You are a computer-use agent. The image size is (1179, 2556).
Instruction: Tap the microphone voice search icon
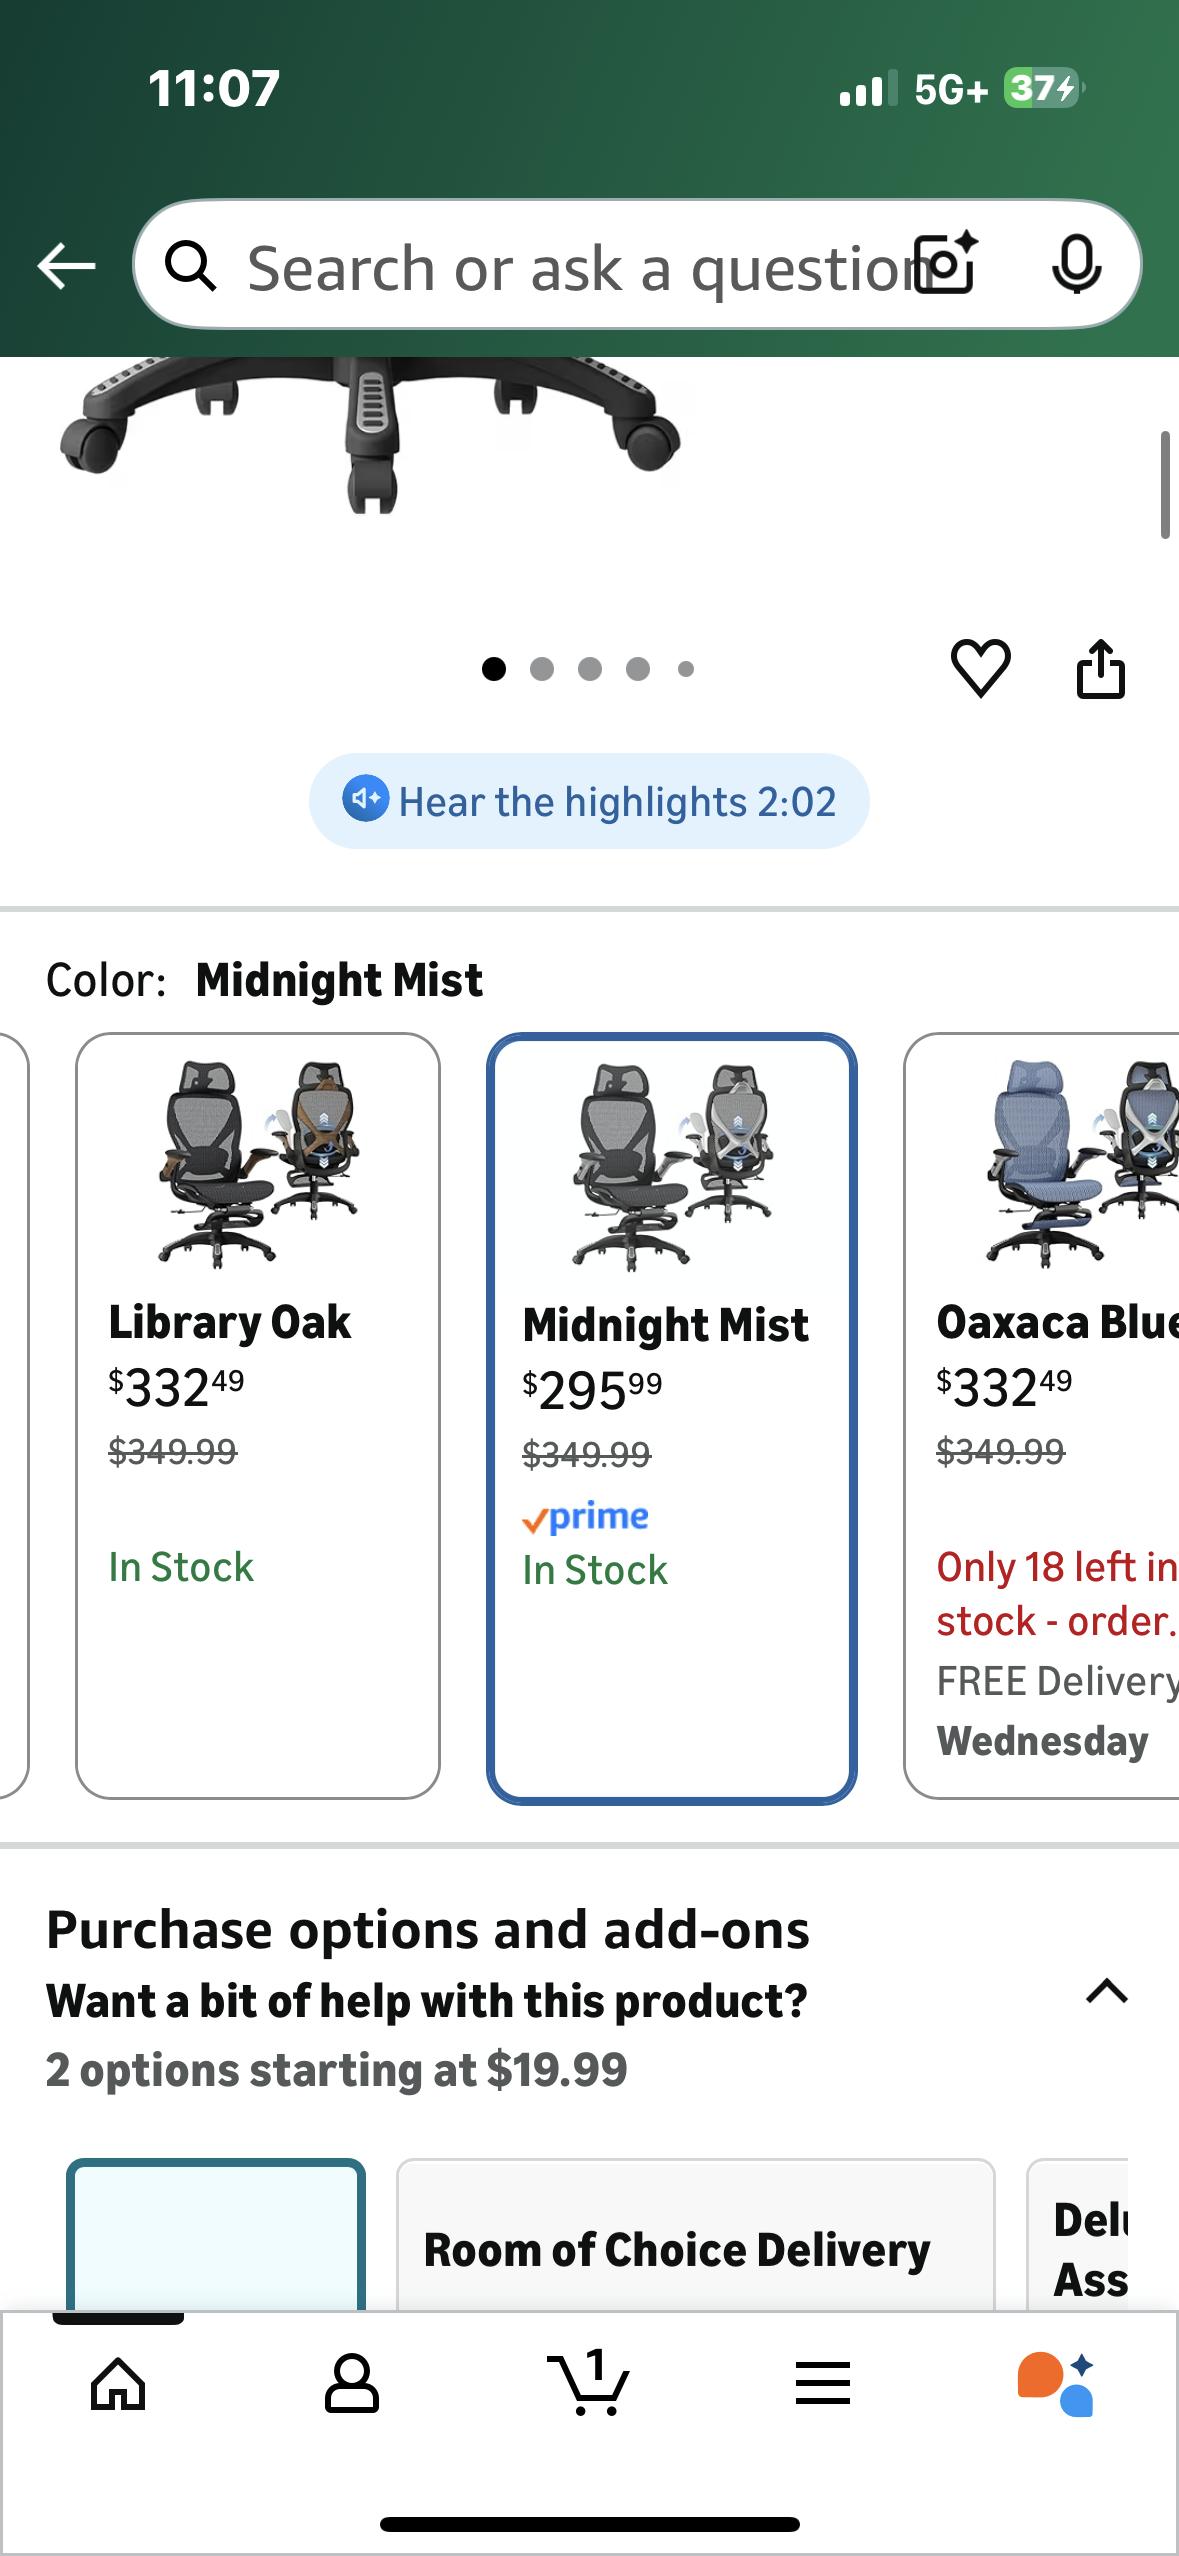[1076, 265]
